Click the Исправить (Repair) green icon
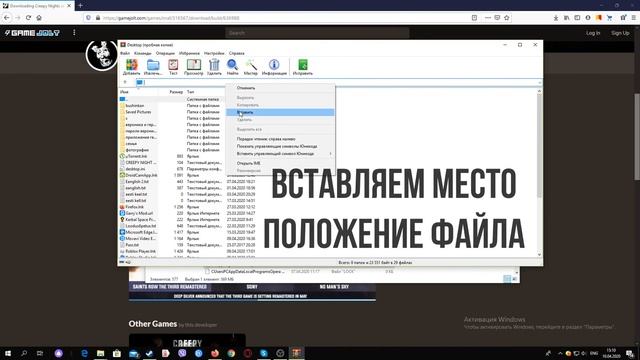Screen dimensions: 640x360 coord(302,67)
